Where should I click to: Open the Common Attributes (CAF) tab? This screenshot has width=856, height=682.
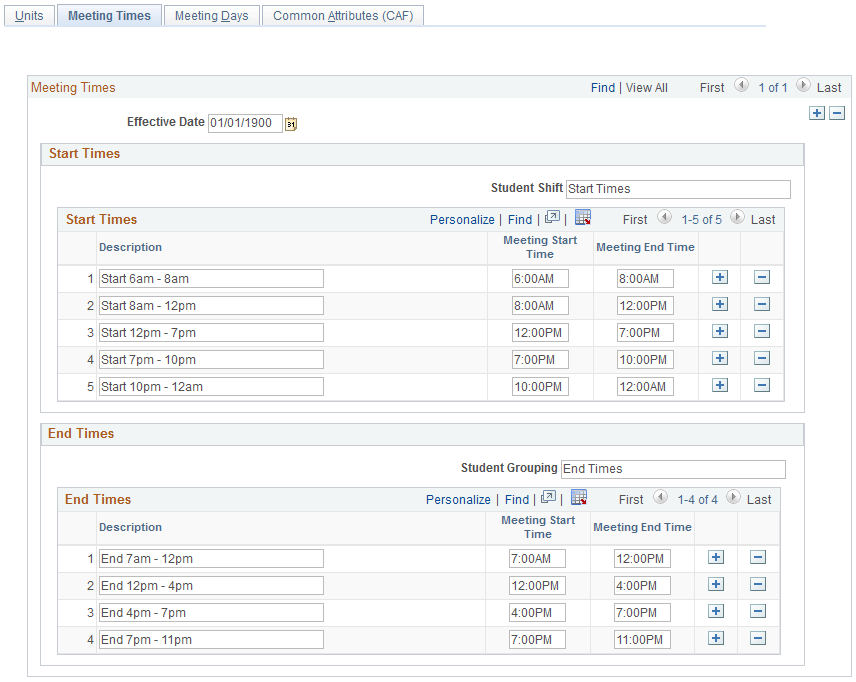tap(342, 15)
